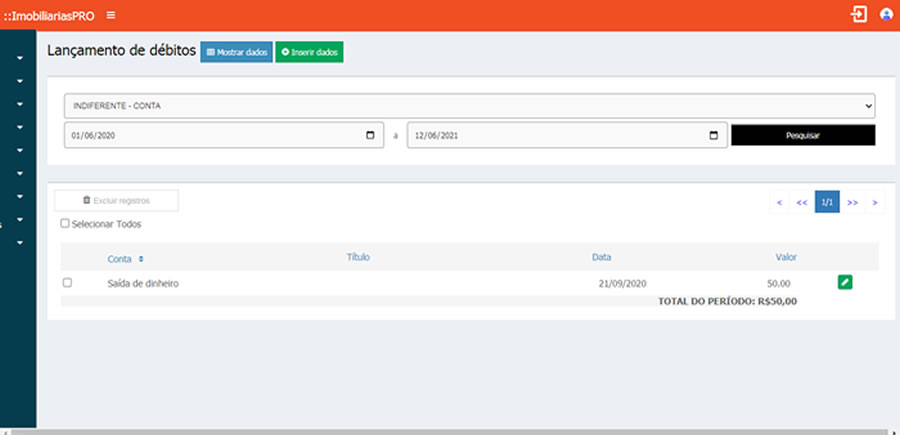900x435 pixels.
Task: Click the black Pesquisar button
Action: (x=803, y=135)
